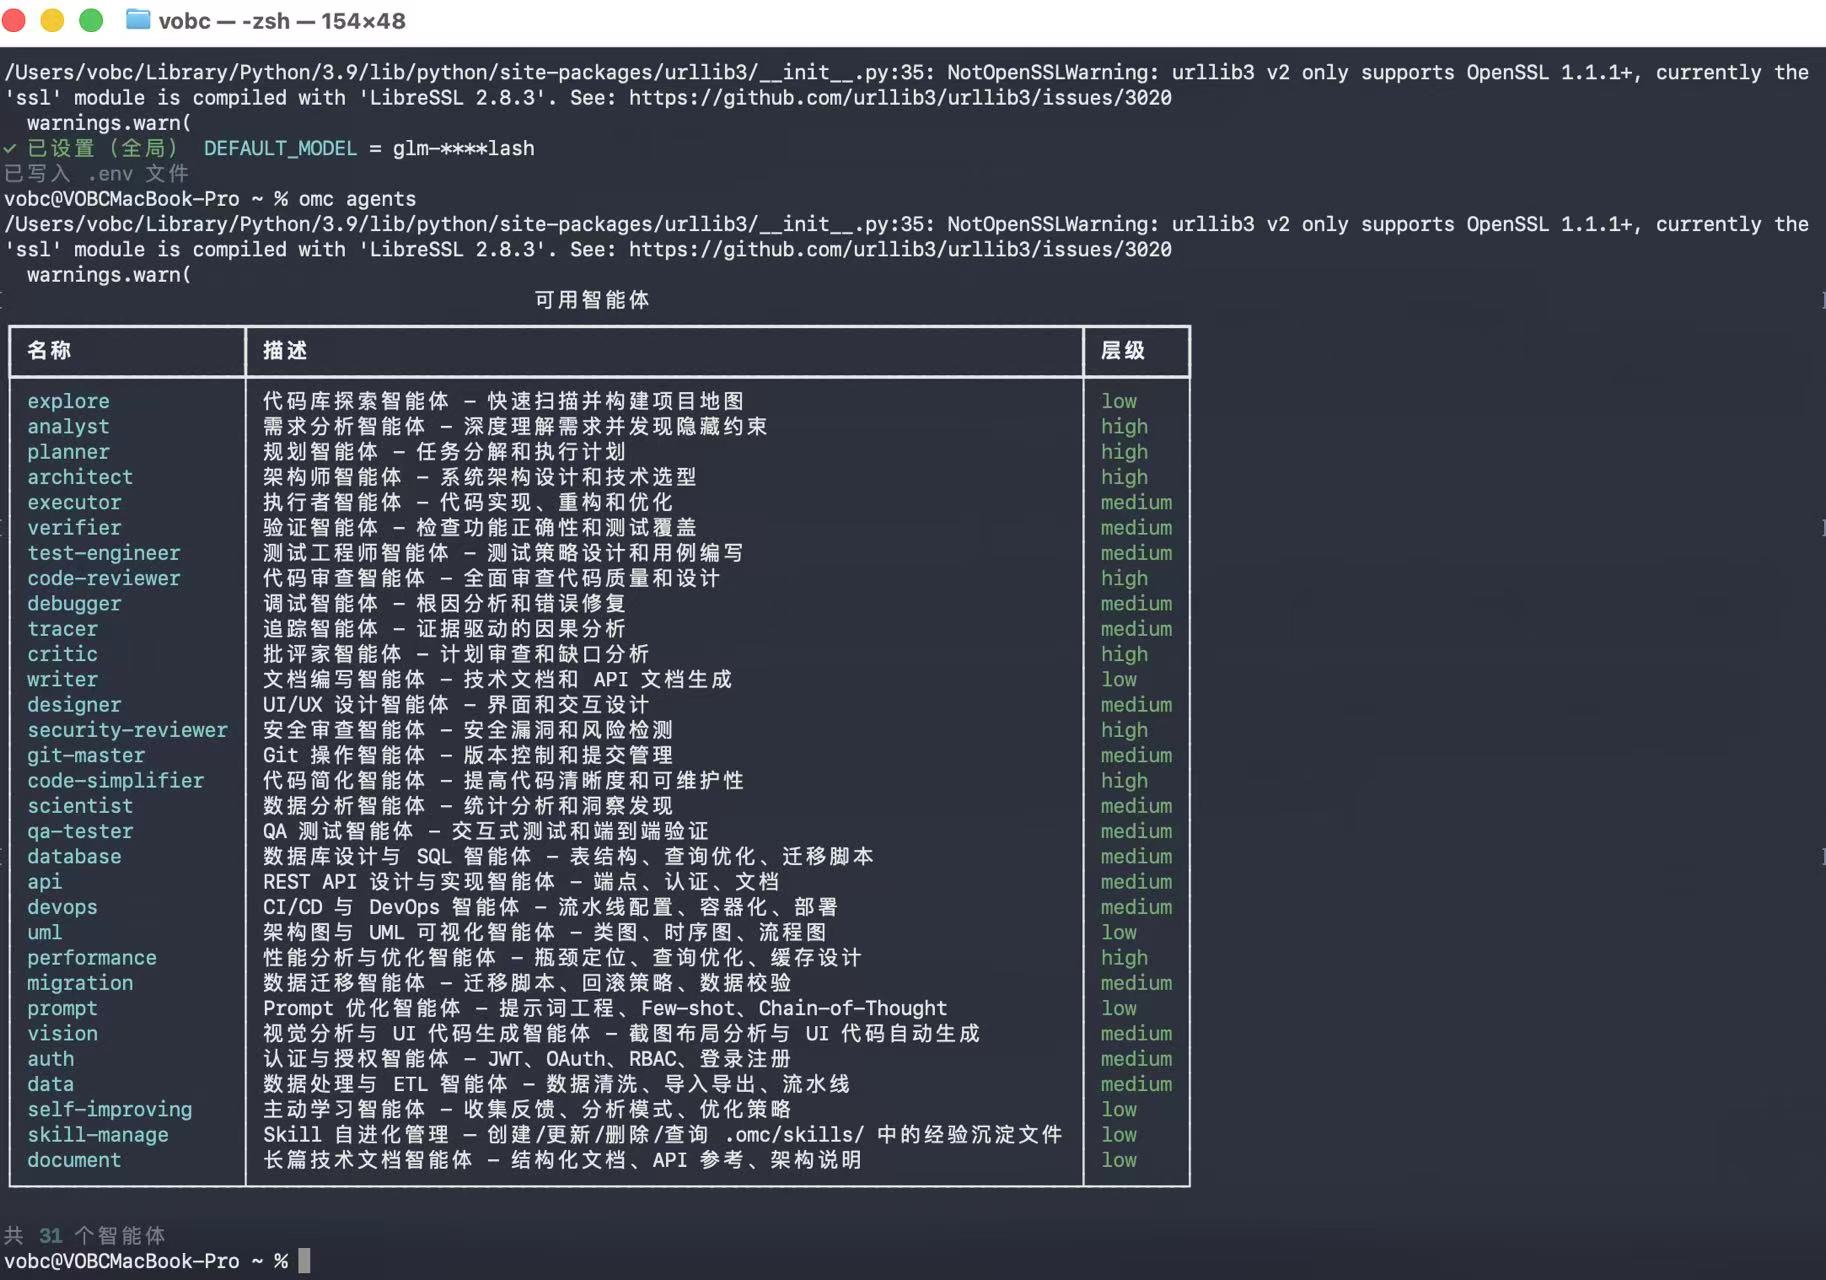Click the 'devops' agent name

click(62, 908)
